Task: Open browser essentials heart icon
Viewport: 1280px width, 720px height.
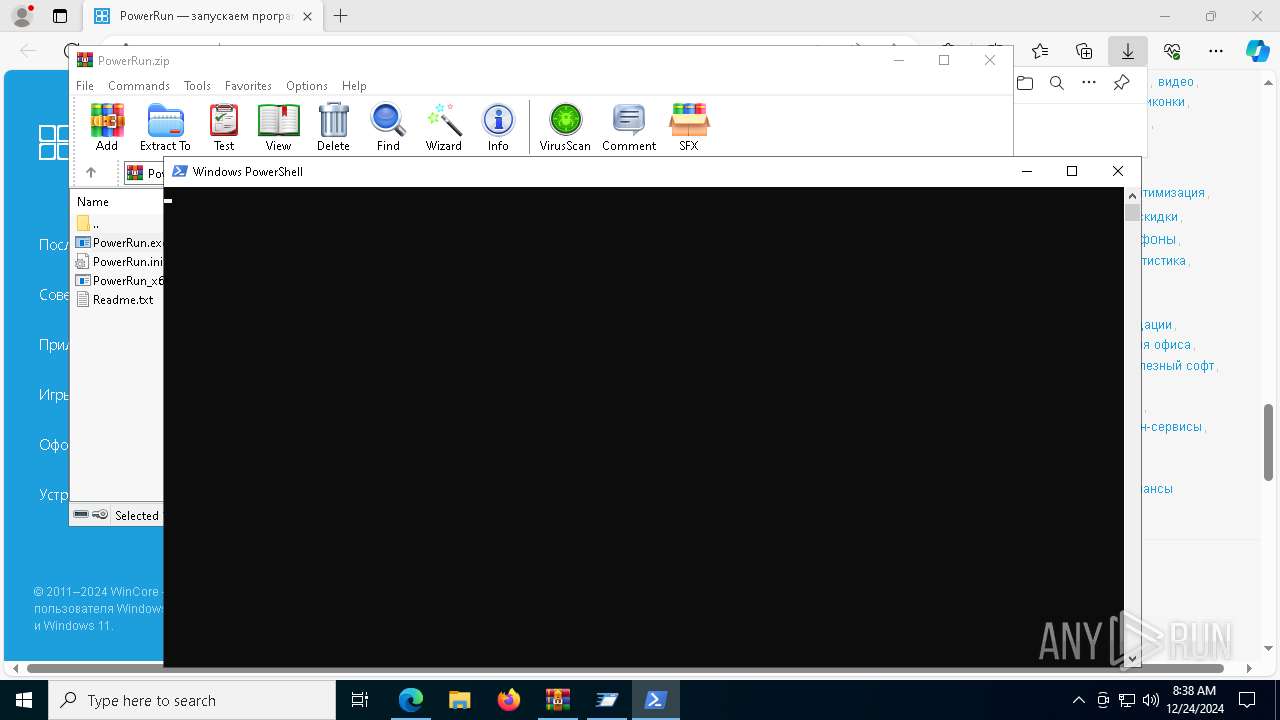Action: (1172, 50)
